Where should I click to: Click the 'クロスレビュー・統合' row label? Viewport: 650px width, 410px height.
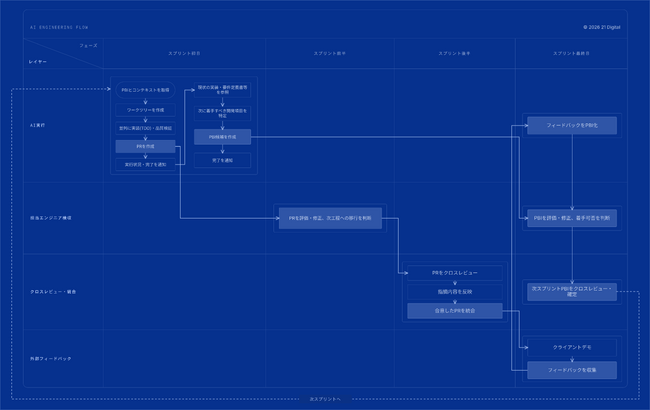click(x=53, y=292)
